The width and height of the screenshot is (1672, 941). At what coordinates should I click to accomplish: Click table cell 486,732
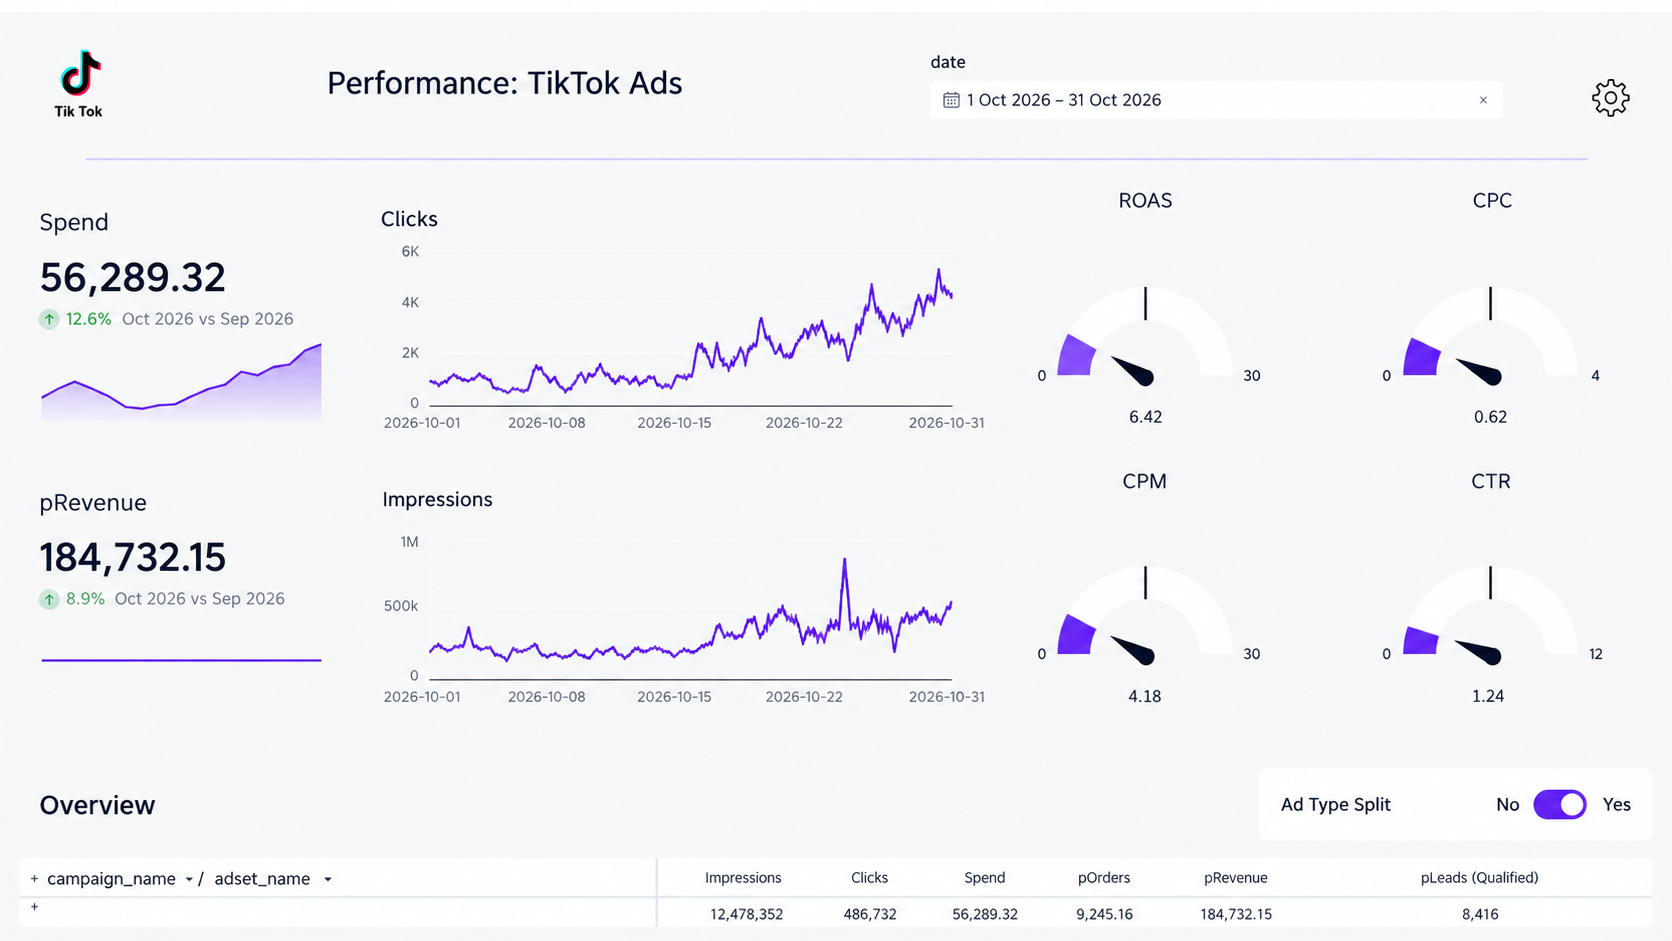(x=870, y=914)
